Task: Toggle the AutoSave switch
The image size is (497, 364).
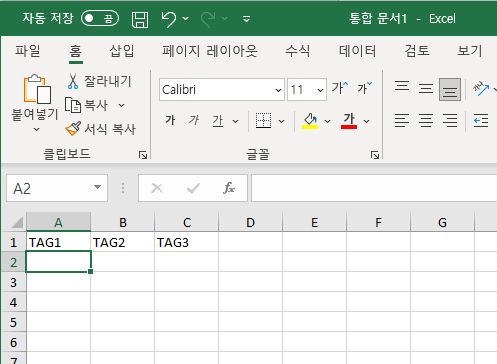Action: click(100, 18)
